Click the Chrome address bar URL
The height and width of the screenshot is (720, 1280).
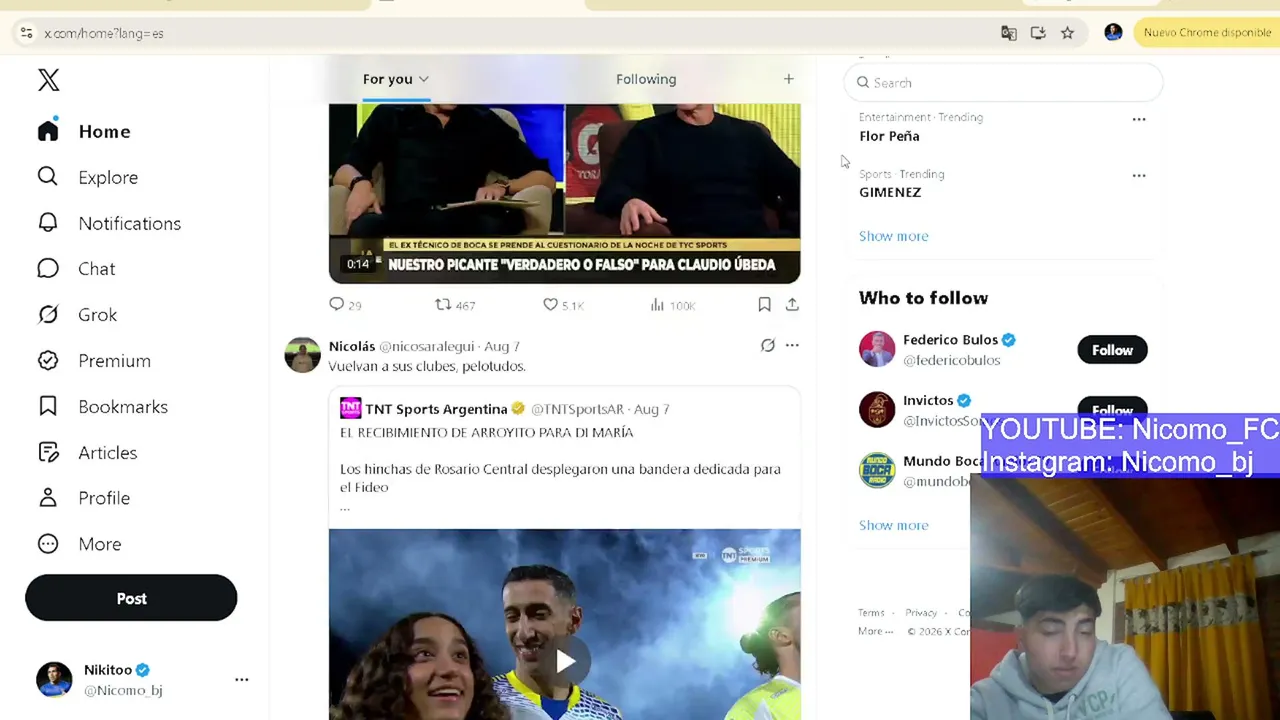pyautogui.click(x=104, y=33)
